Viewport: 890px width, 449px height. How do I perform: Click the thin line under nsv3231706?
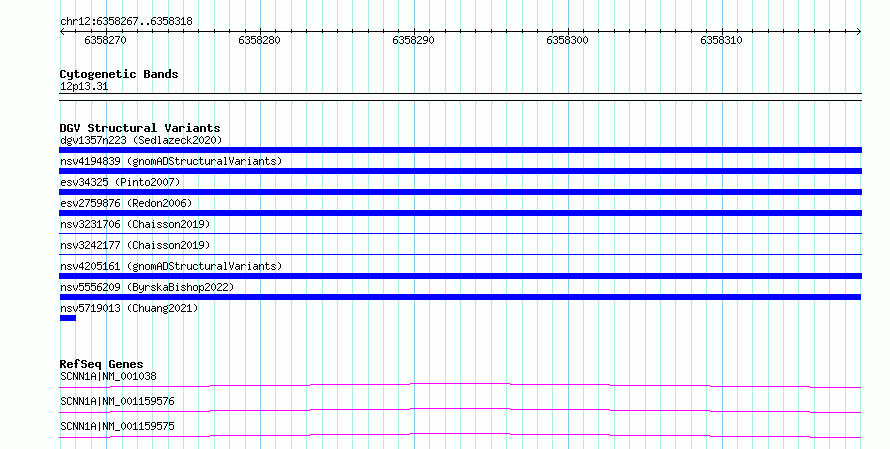pos(460,233)
